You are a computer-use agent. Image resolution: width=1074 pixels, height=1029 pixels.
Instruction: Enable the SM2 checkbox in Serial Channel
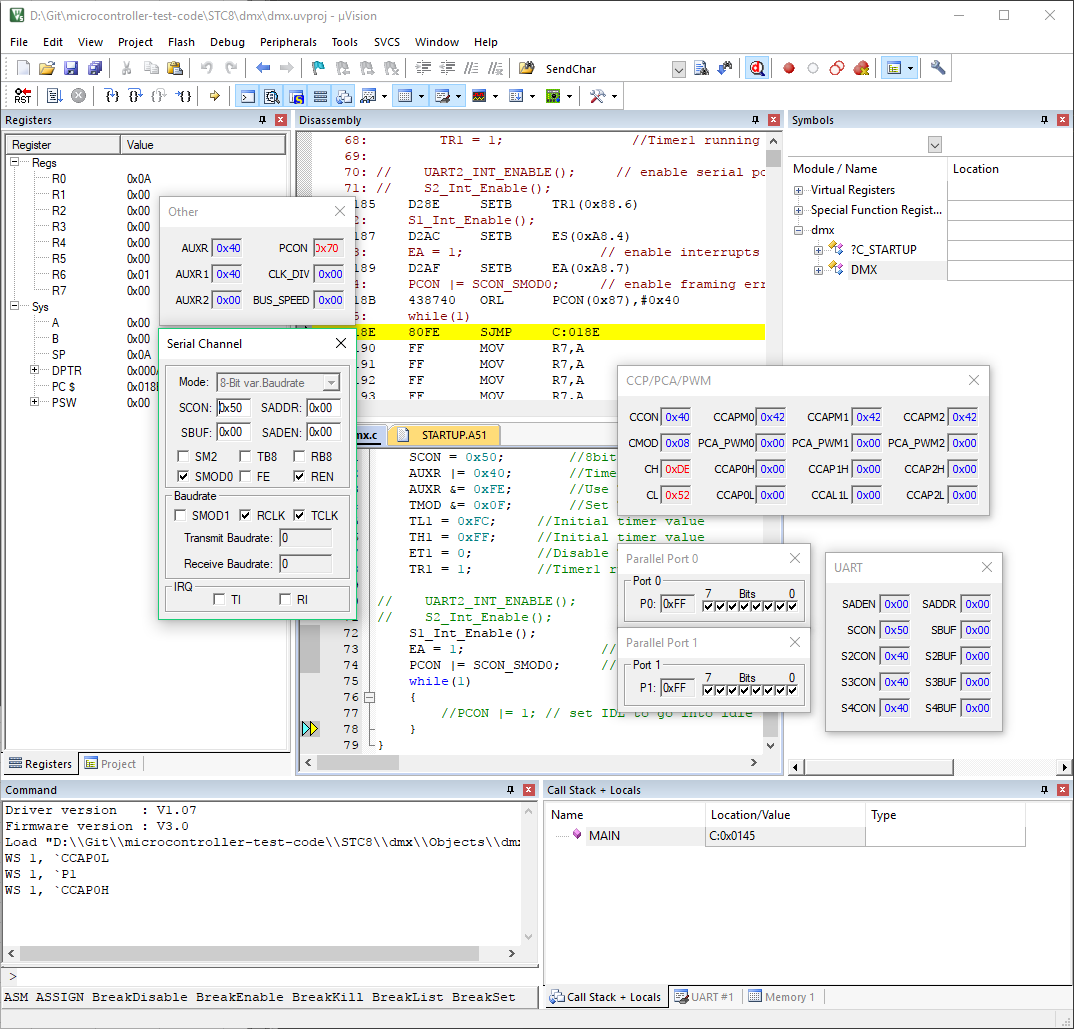[x=181, y=457]
